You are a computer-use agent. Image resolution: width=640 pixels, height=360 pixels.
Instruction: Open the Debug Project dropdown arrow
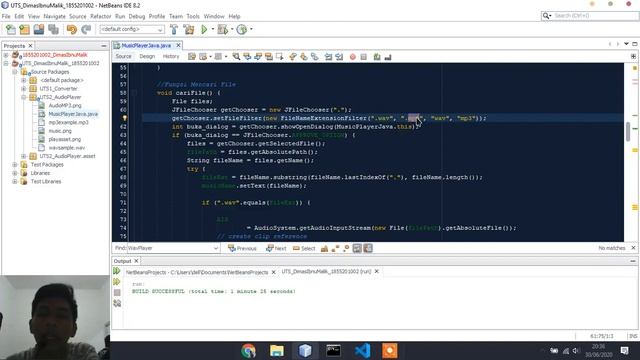point(232,29)
